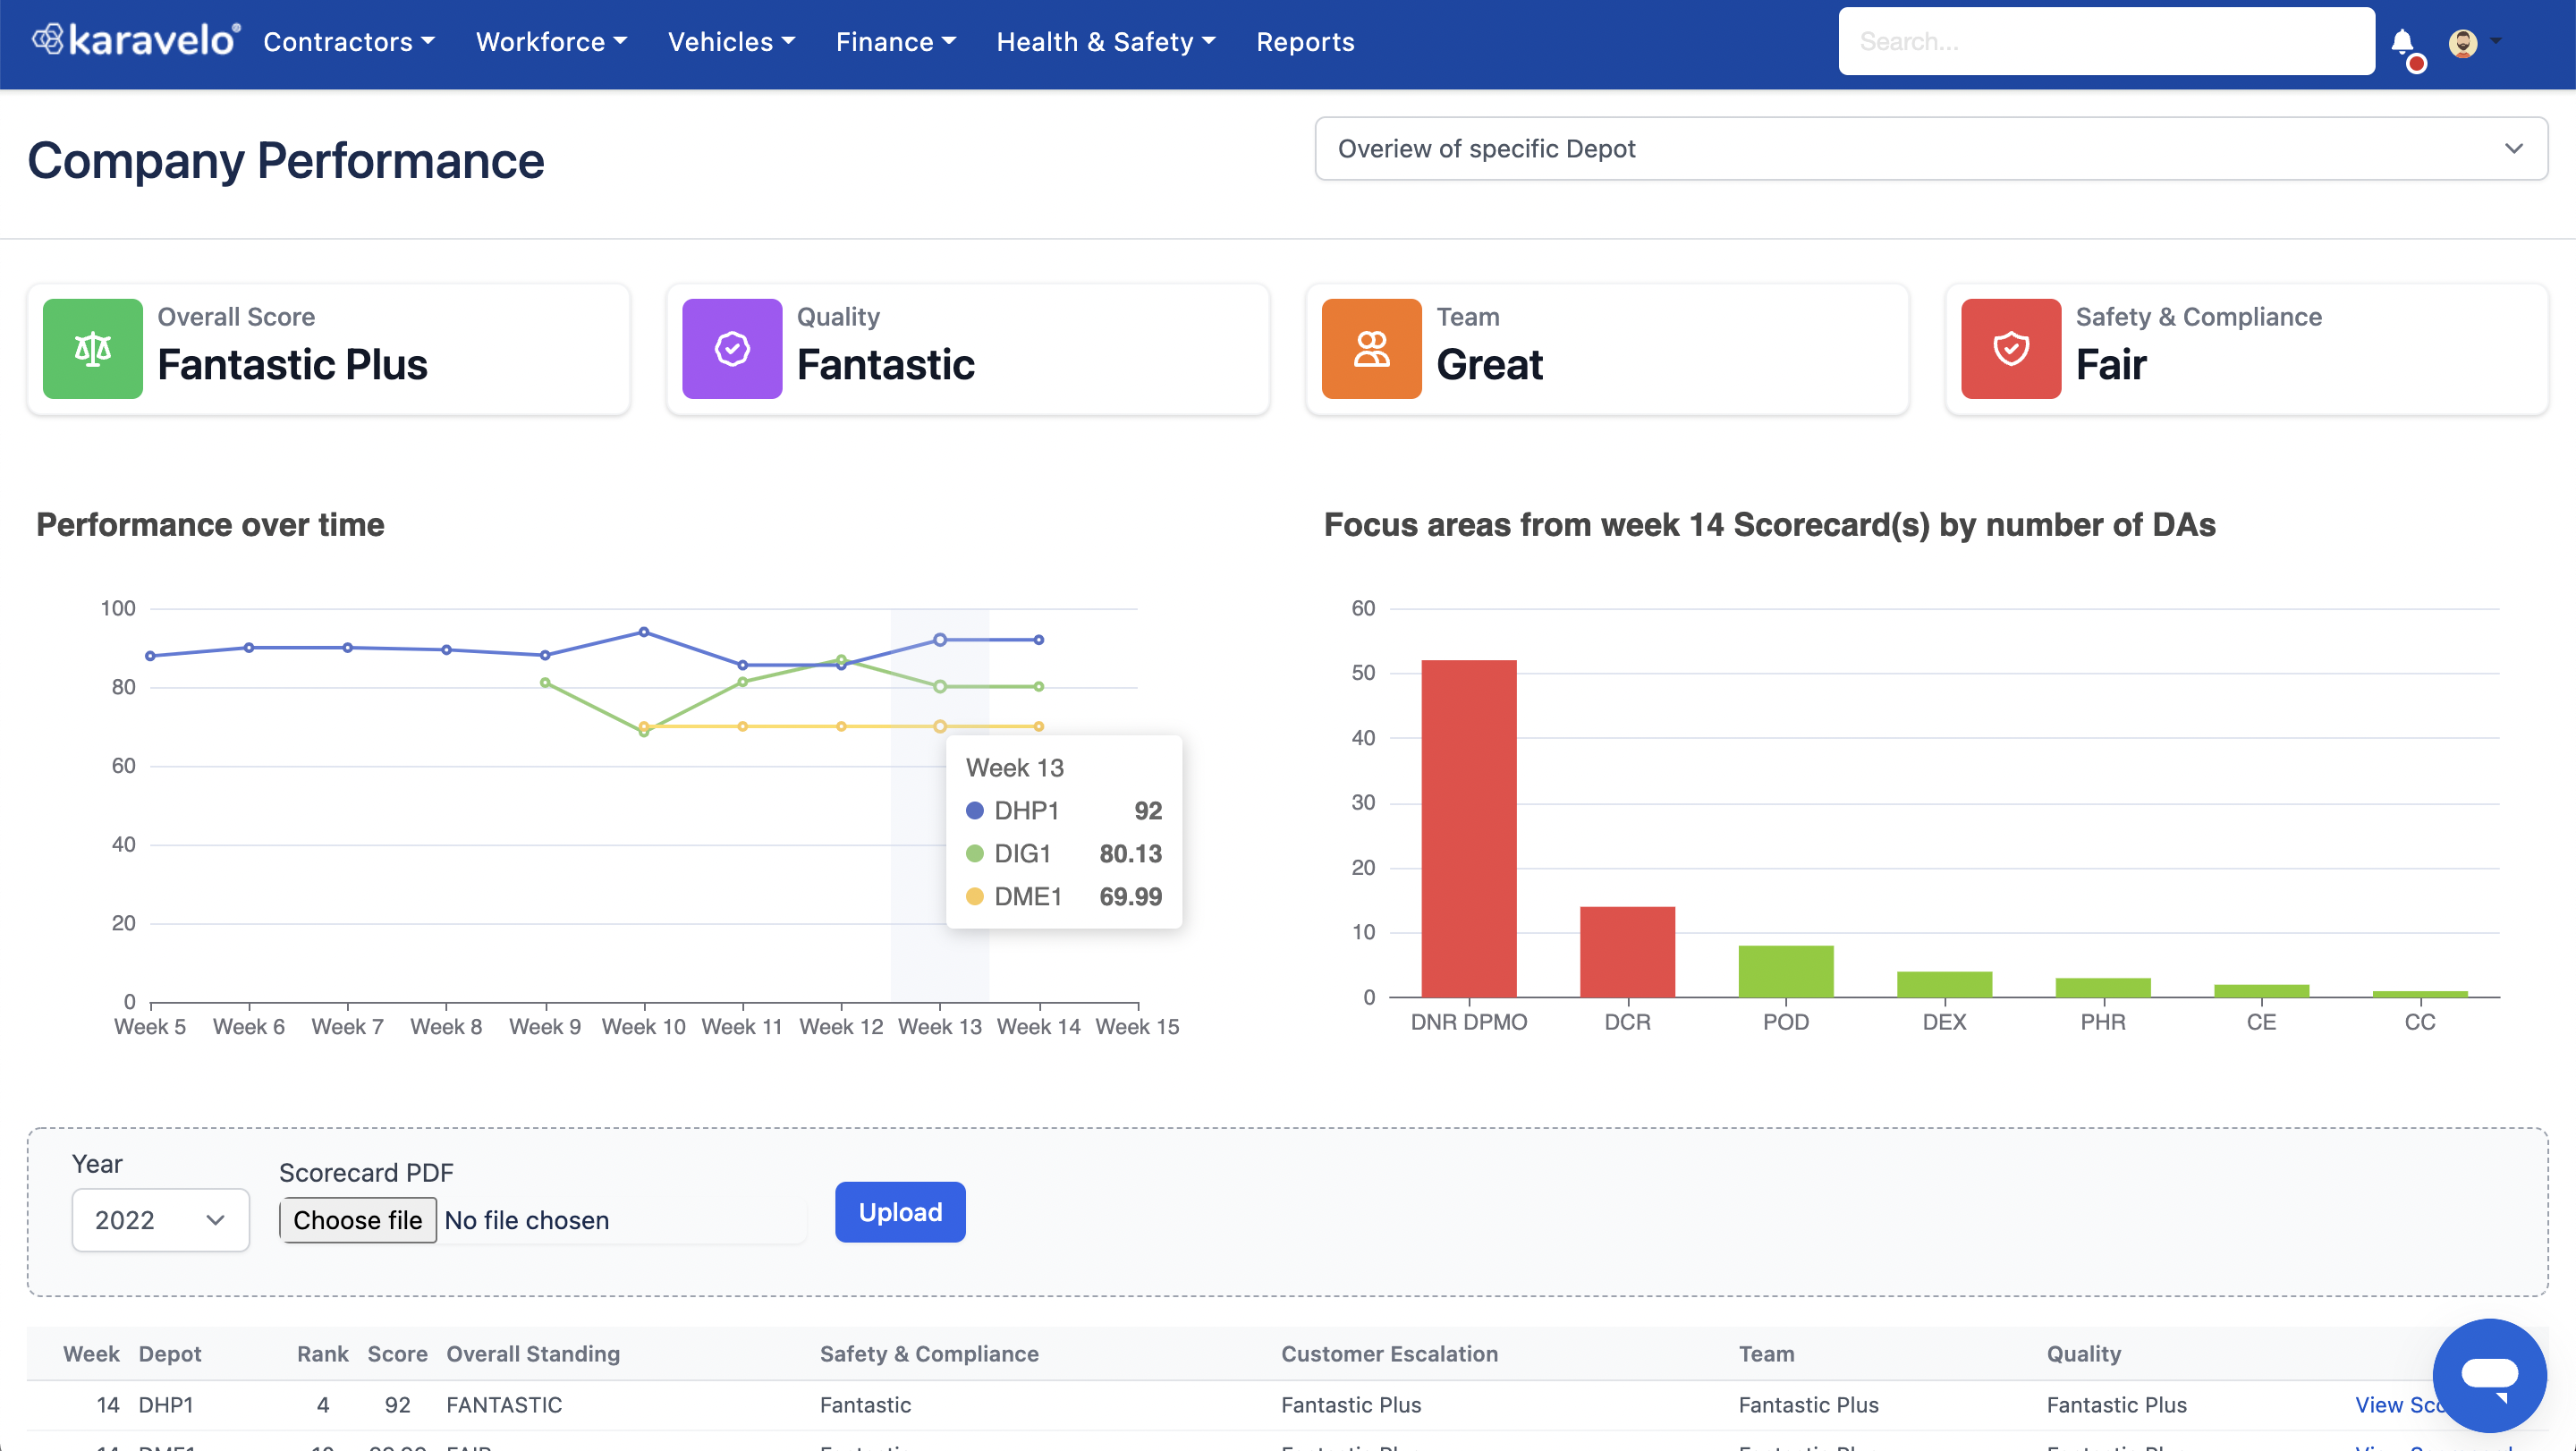Click the green Overall Score scales icon
This screenshot has height=1451, width=2576.
93,349
